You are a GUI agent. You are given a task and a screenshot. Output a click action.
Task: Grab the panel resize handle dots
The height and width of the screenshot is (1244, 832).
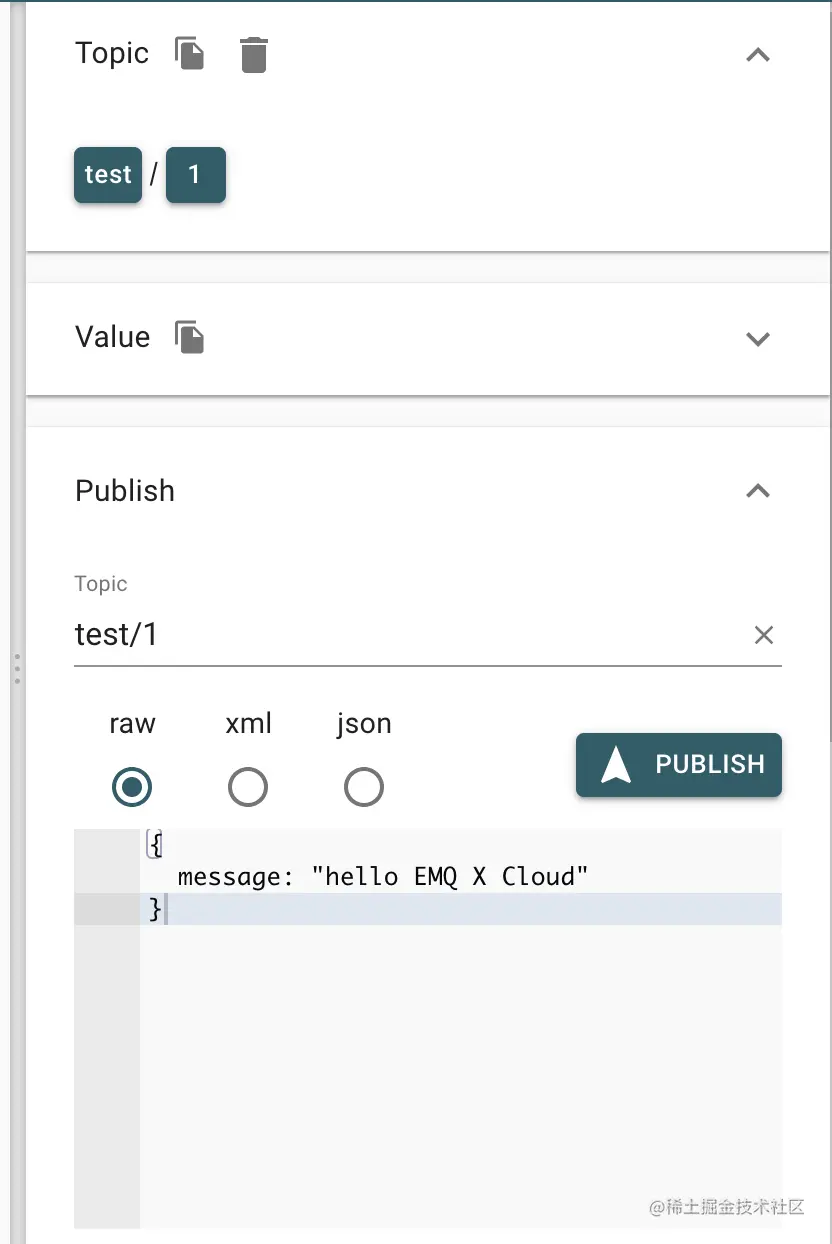pyautogui.click(x=17, y=669)
